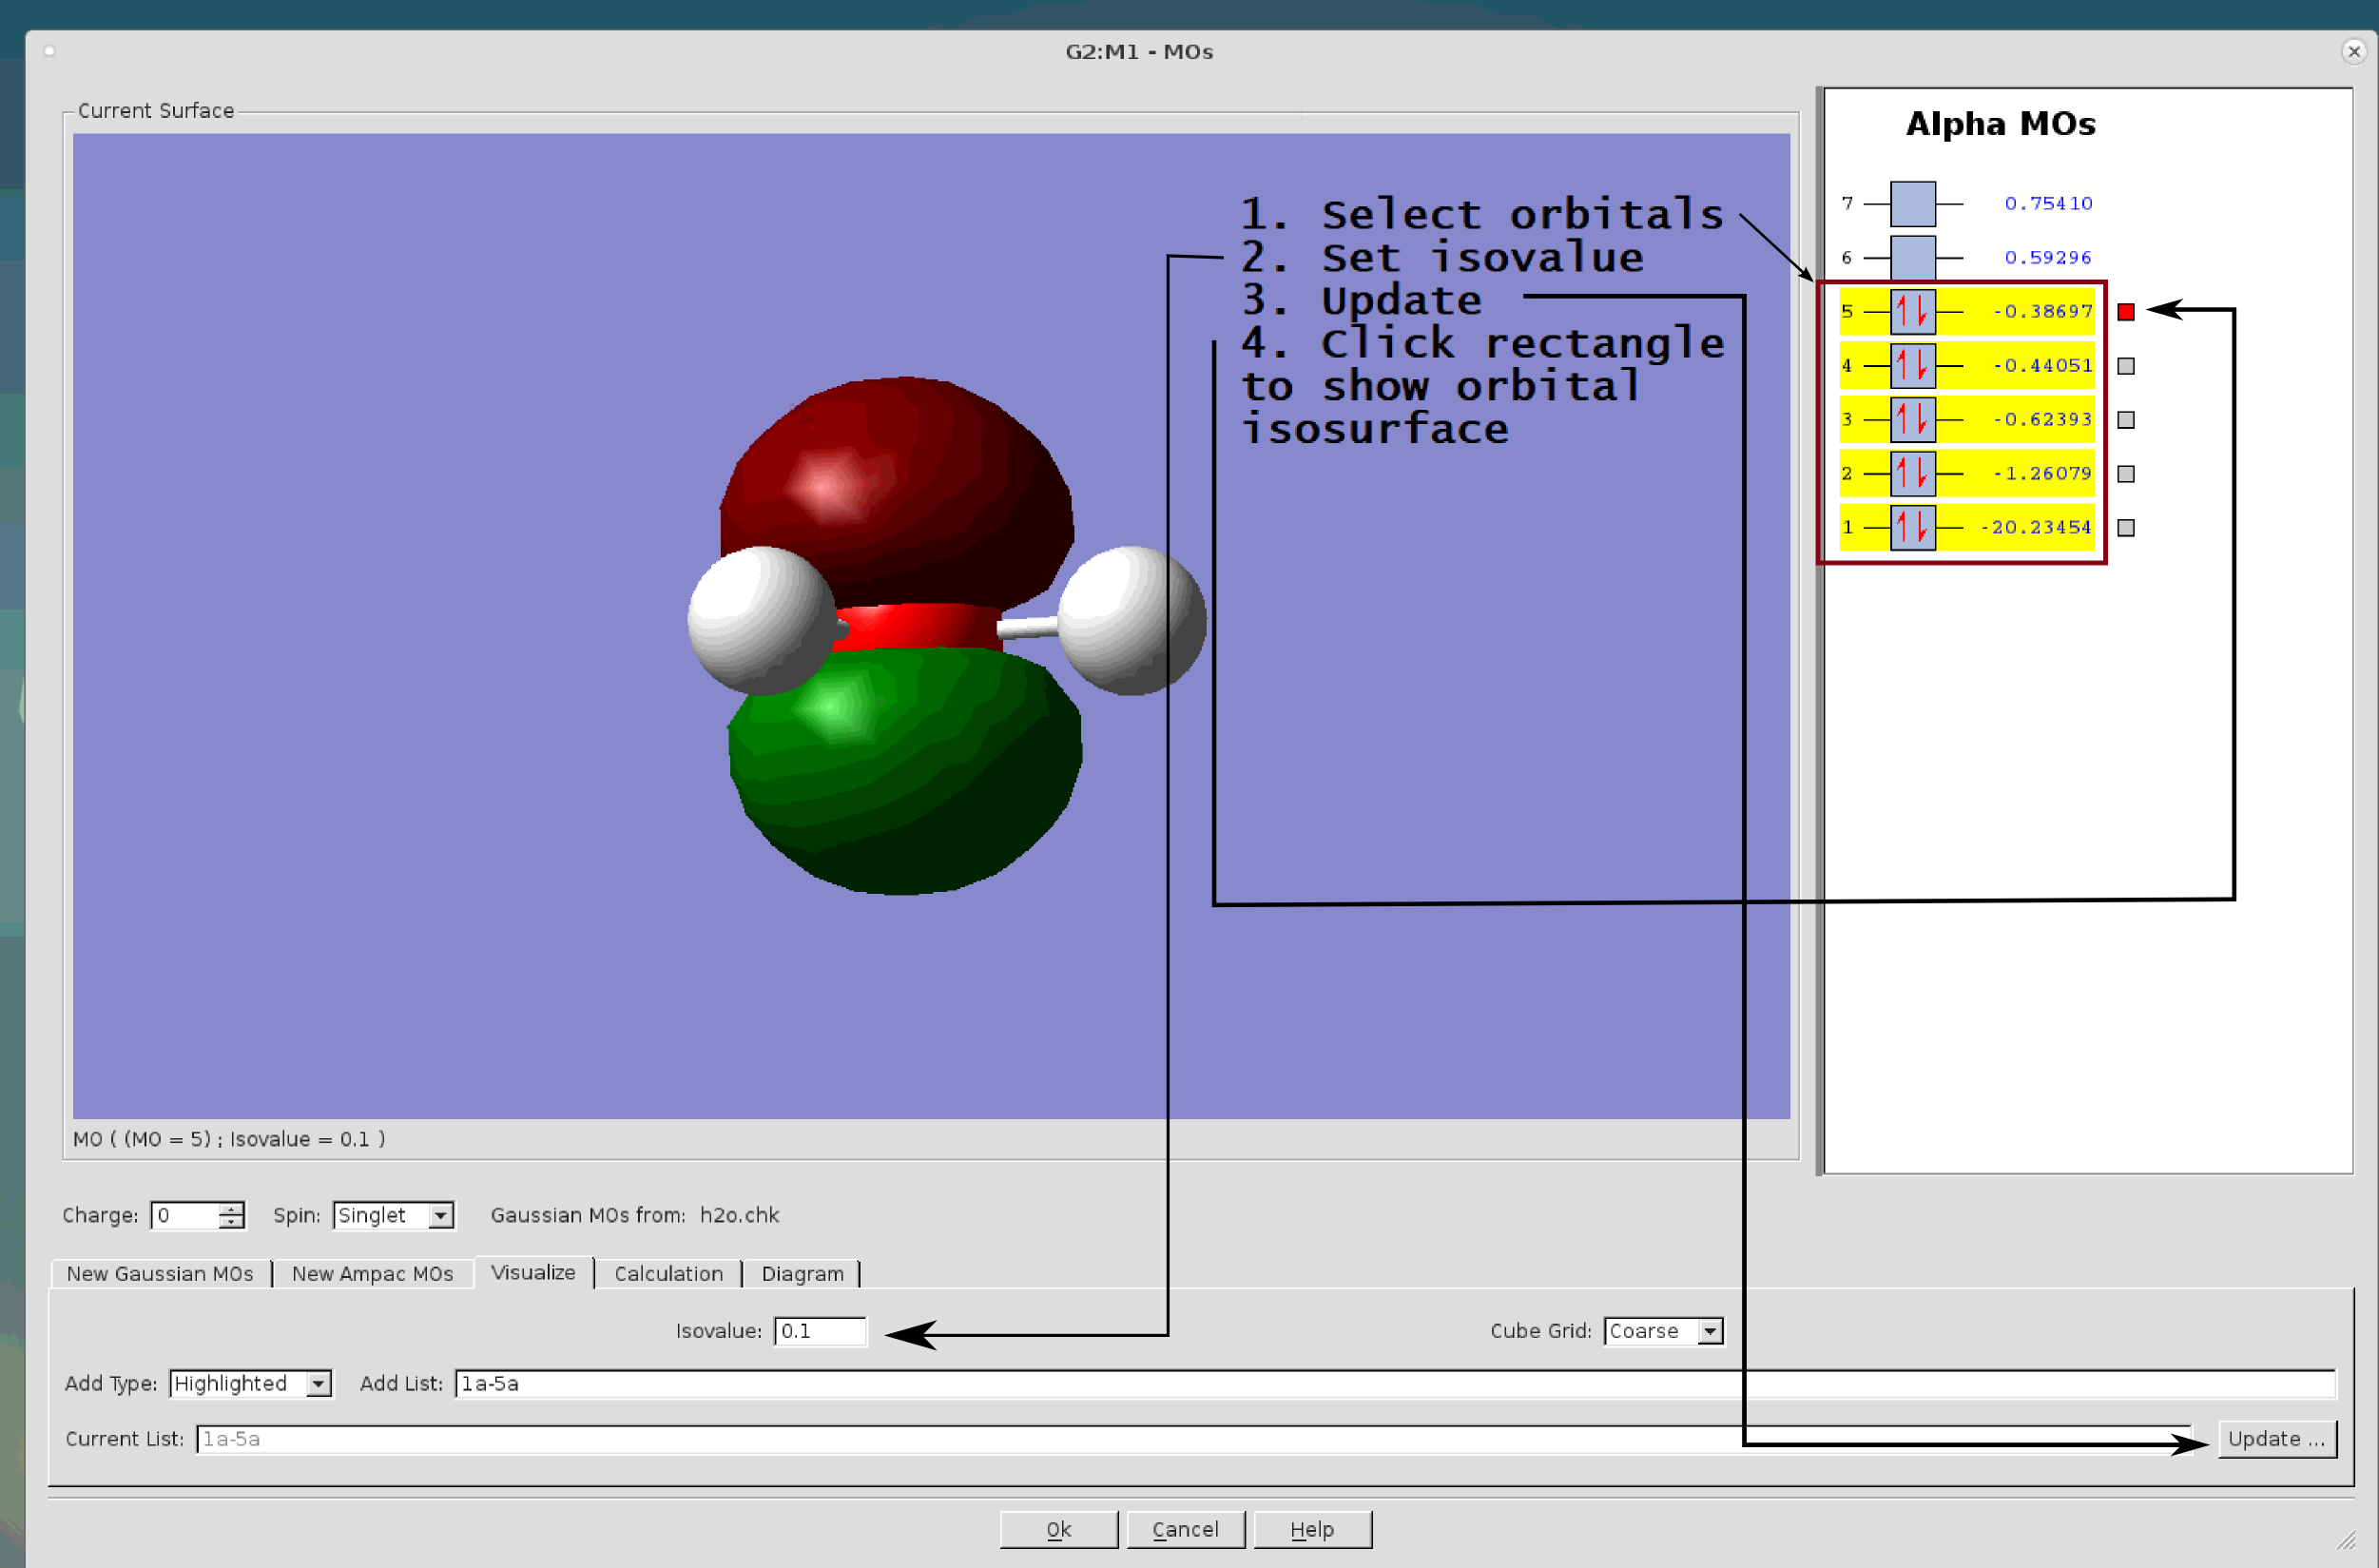Image resolution: width=2379 pixels, height=1568 pixels.
Task: Click the occupancy box of orbital 7
Action: [1912, 203]
